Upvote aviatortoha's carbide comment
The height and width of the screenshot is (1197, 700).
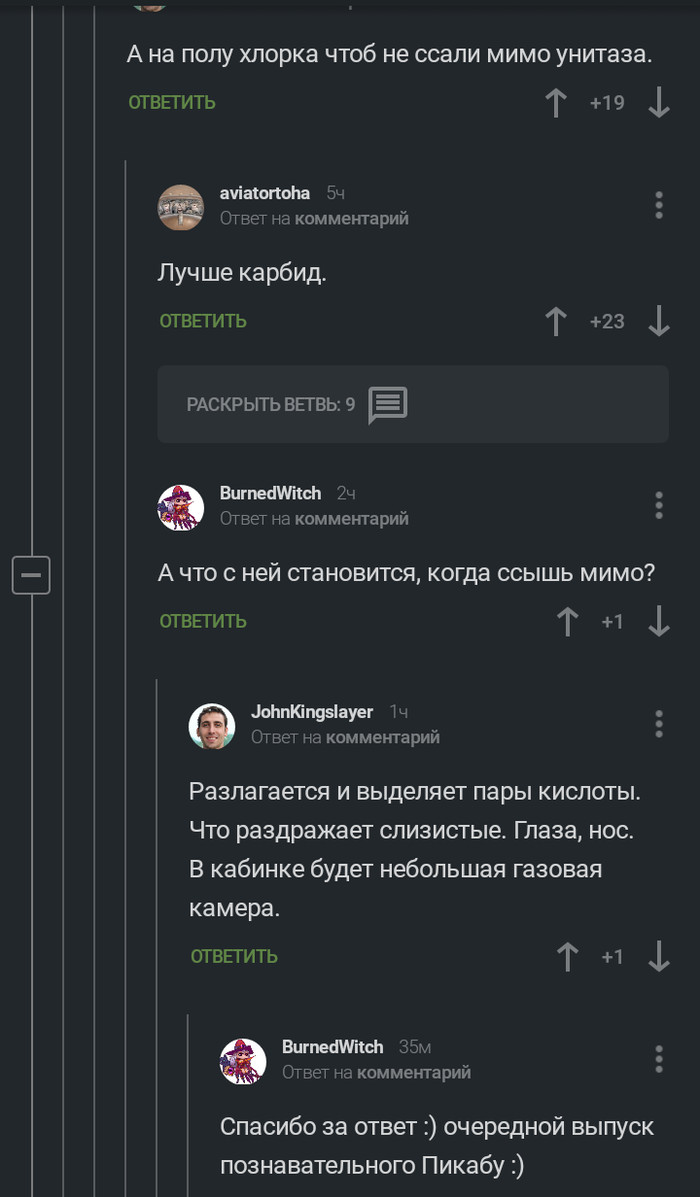click(x=556, y=321)
